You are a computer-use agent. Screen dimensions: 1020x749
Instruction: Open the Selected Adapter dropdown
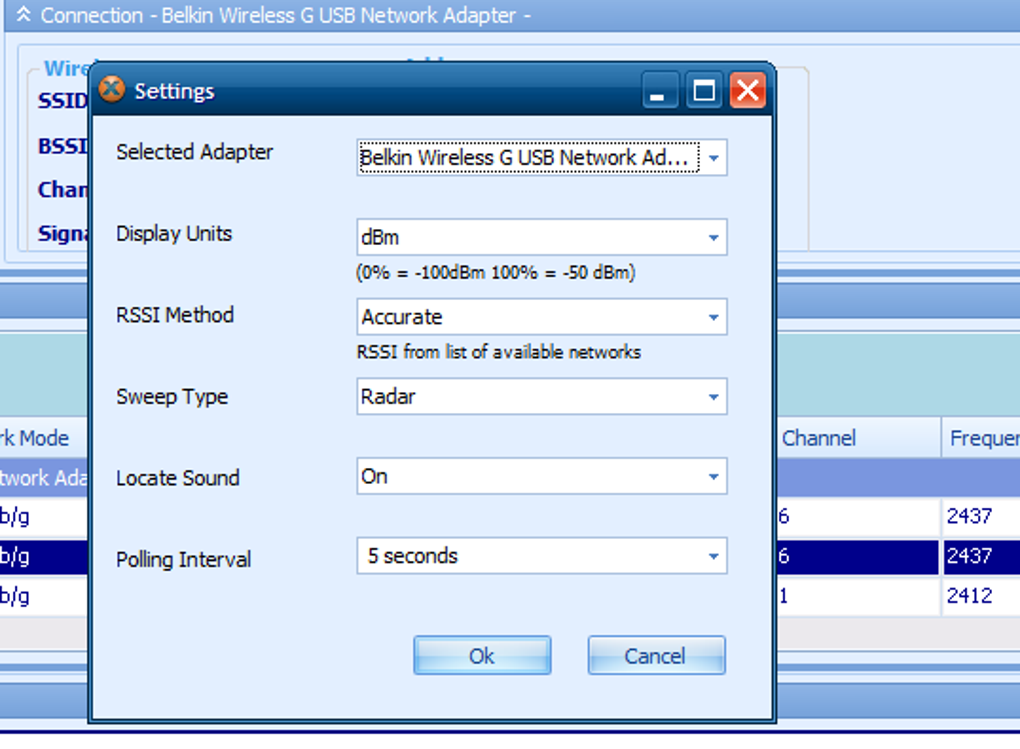[x=541, y=157]
